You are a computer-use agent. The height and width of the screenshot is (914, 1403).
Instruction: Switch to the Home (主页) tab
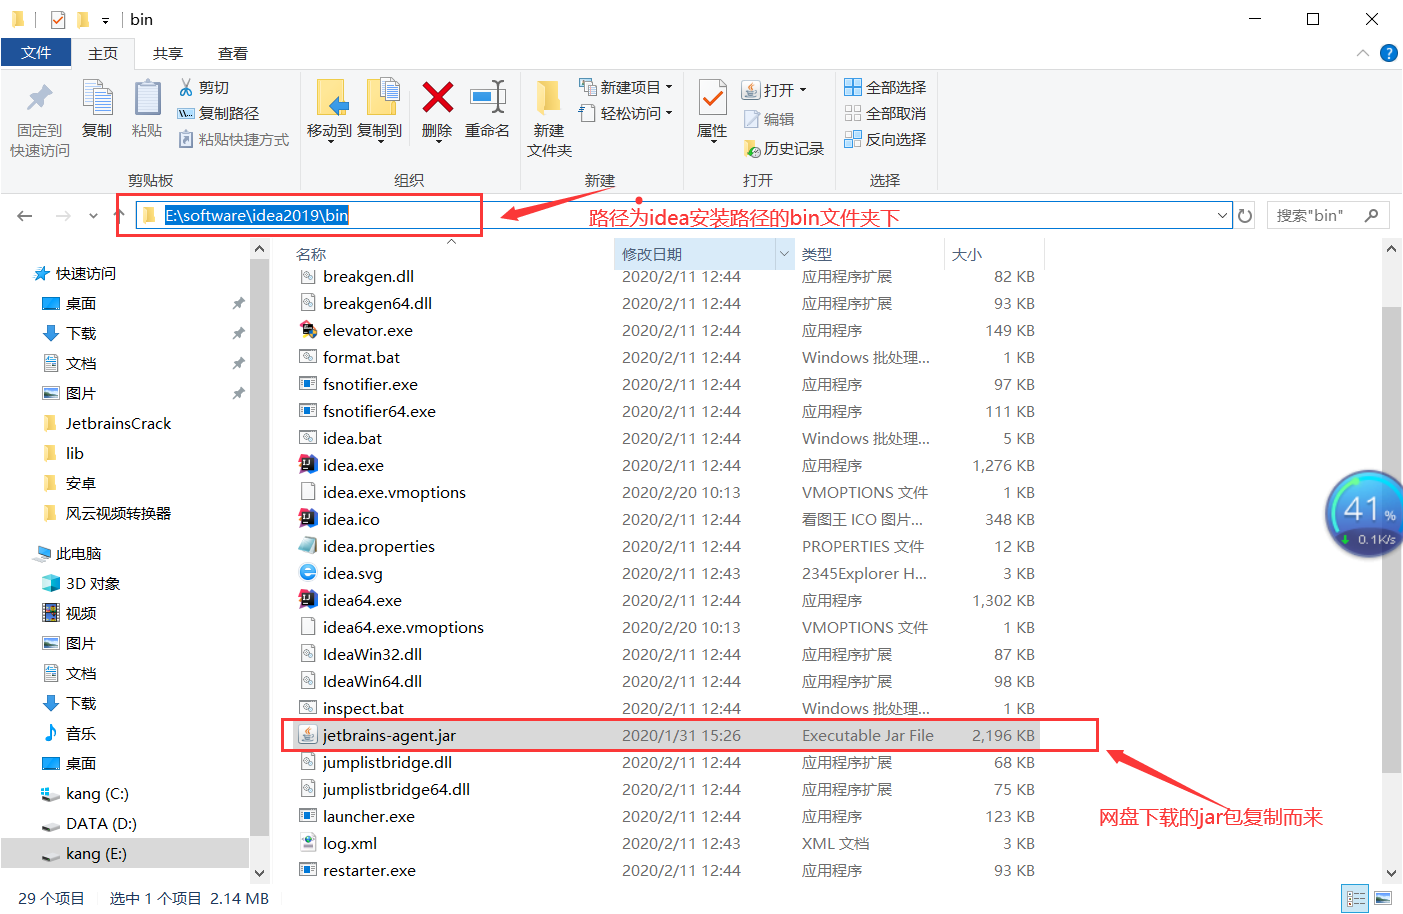point(103,53)
